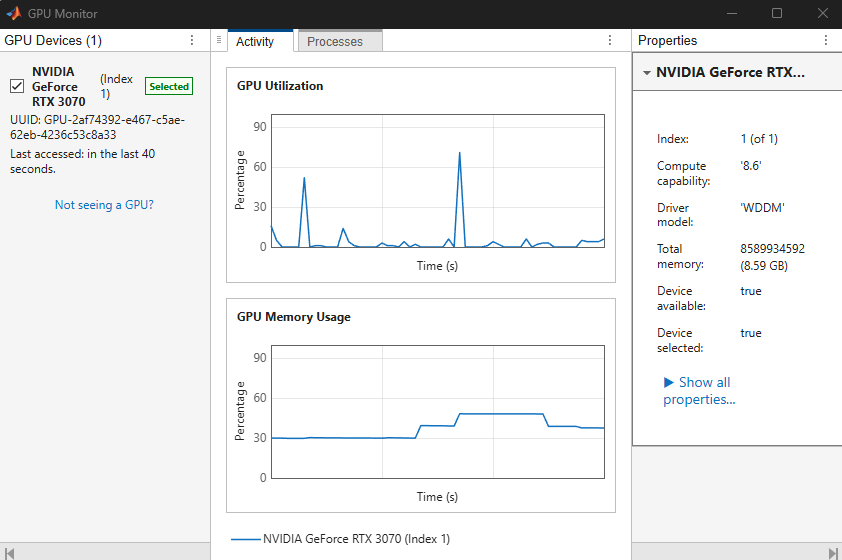Switch to the Processes tab

(340, 41)
